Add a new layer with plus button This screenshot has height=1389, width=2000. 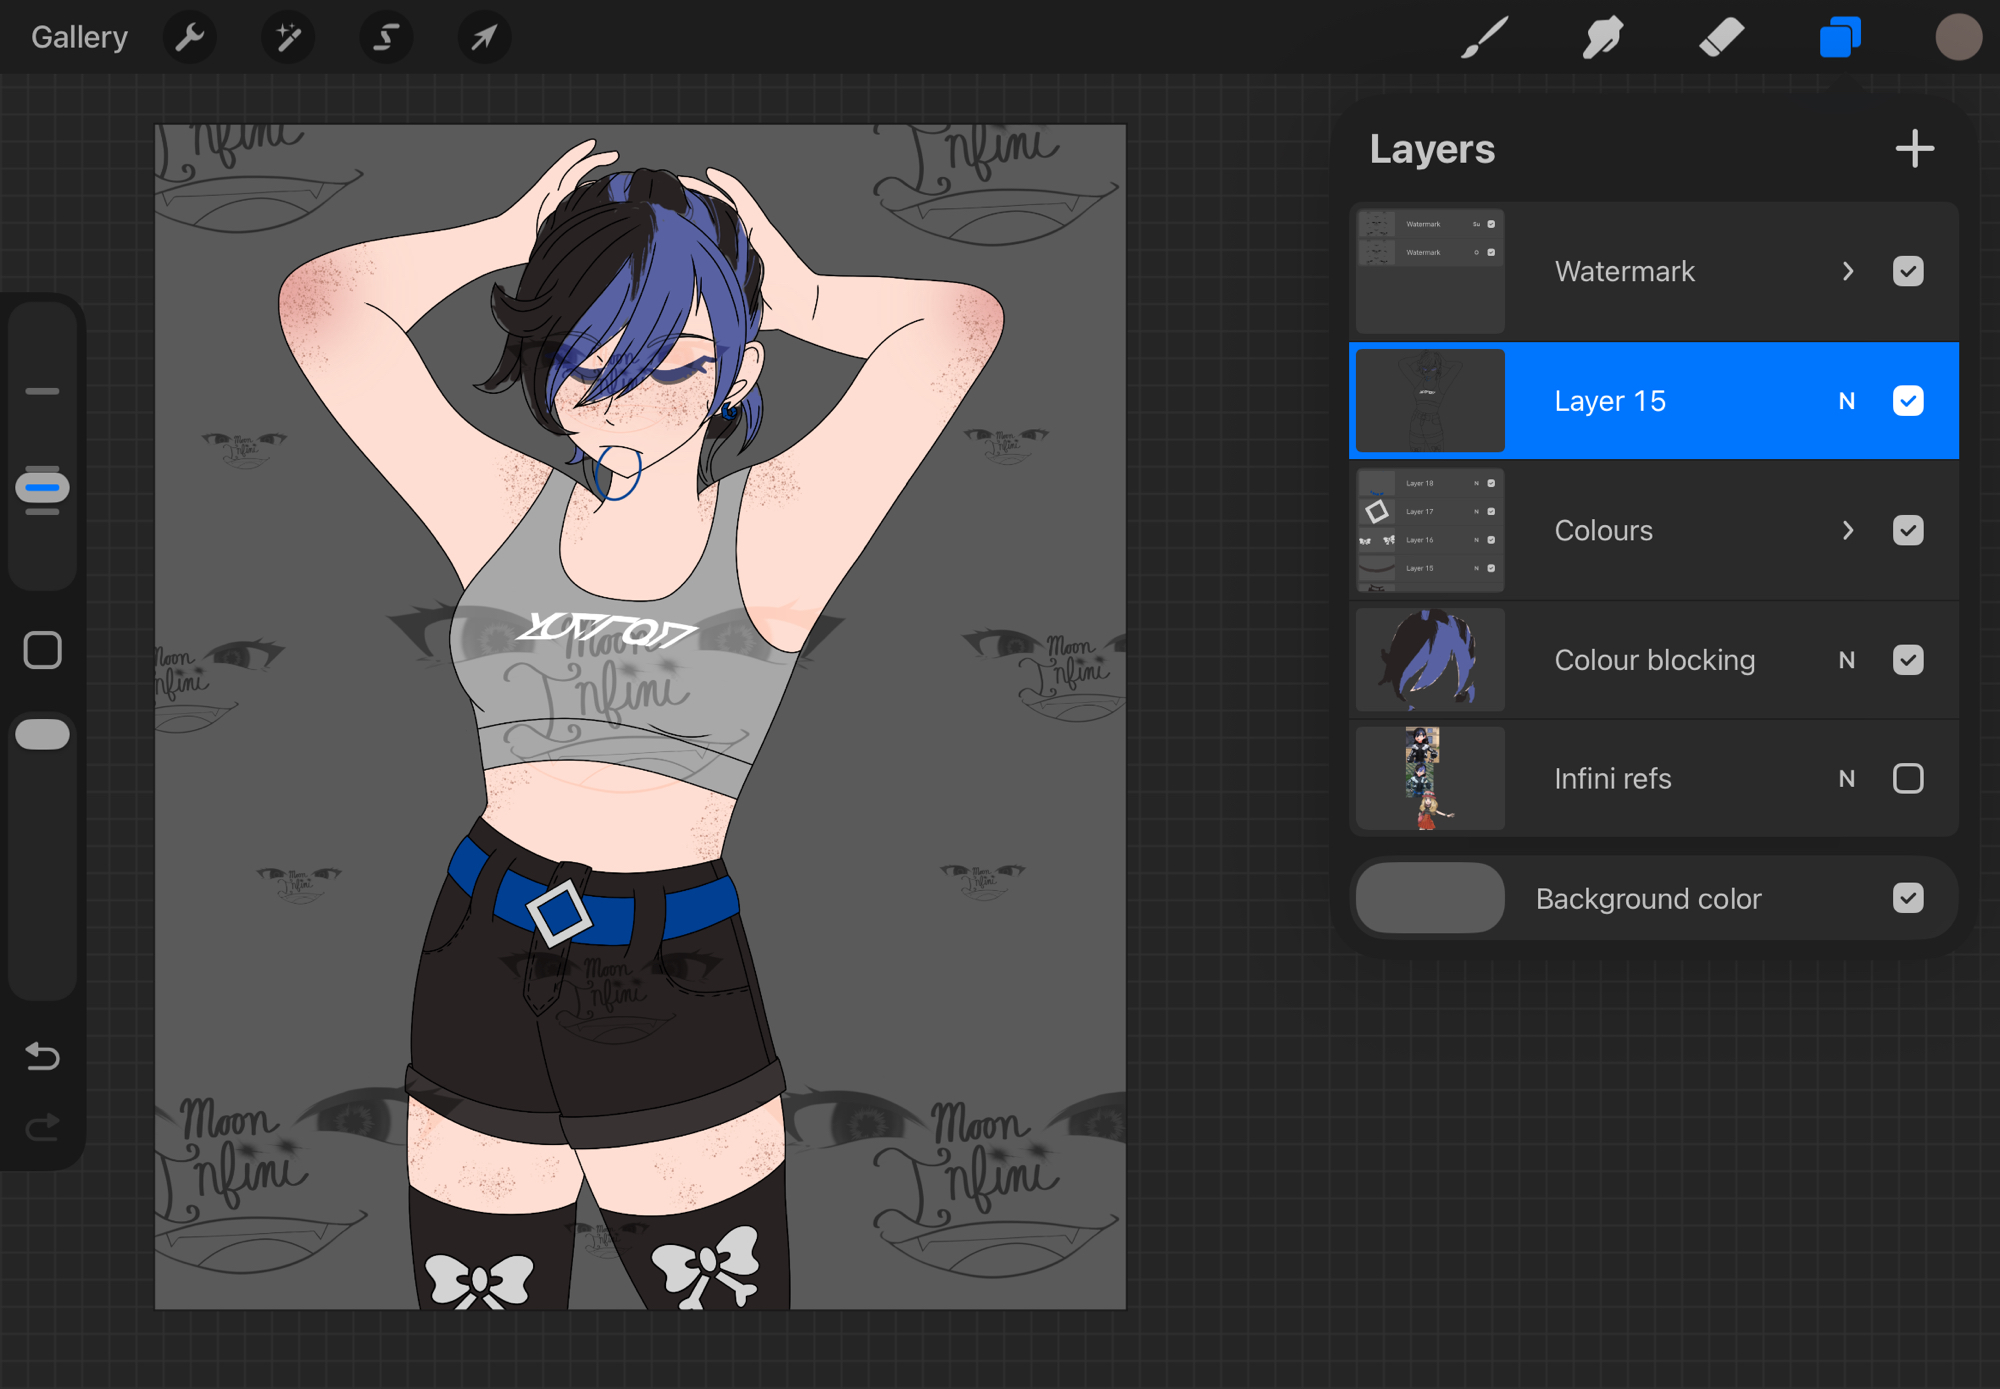(x=1914, y=149)
